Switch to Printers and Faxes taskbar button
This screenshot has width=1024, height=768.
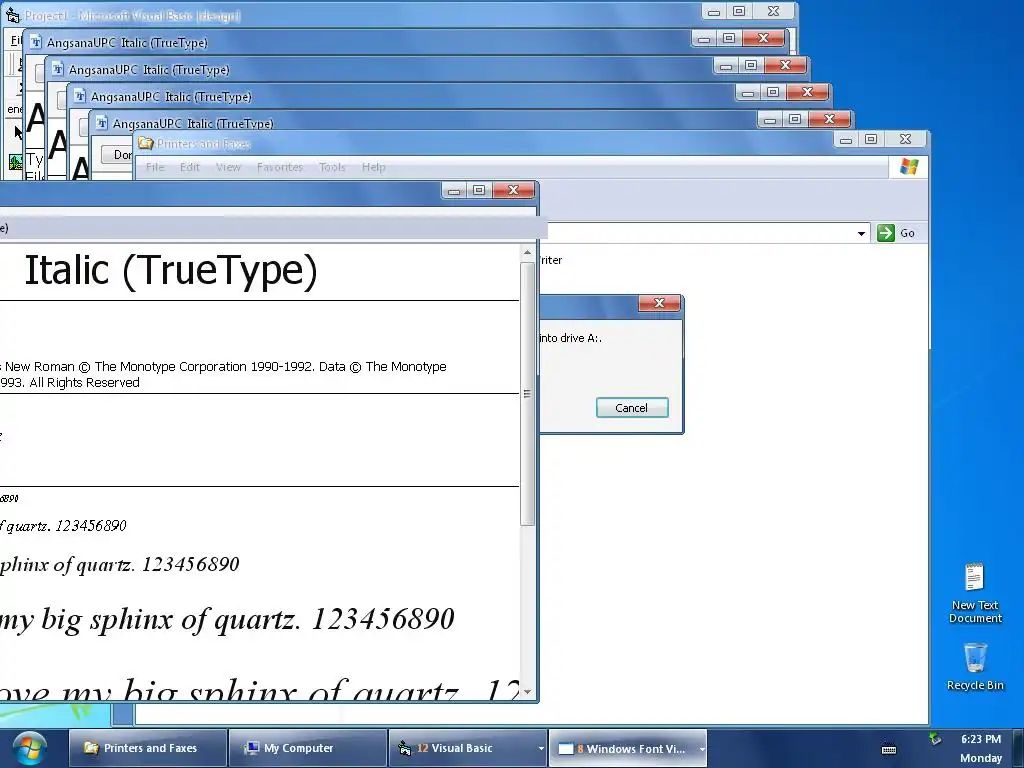(148, 748)
